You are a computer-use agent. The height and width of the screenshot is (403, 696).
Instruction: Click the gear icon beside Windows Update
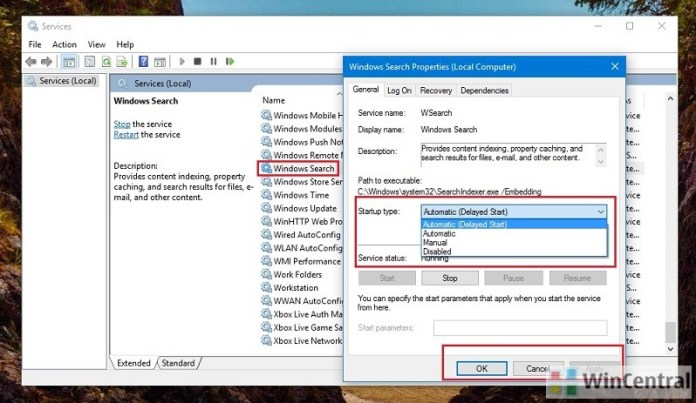266,208
